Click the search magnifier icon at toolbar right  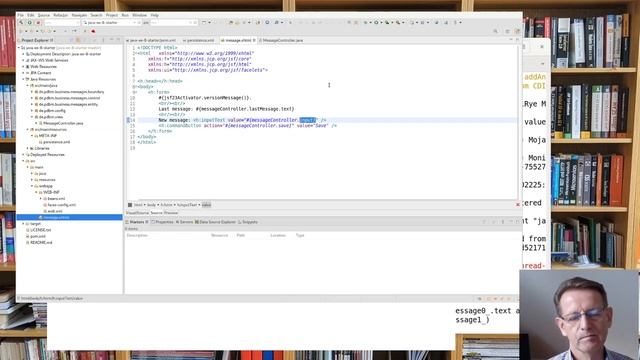[x=496, y=31]
